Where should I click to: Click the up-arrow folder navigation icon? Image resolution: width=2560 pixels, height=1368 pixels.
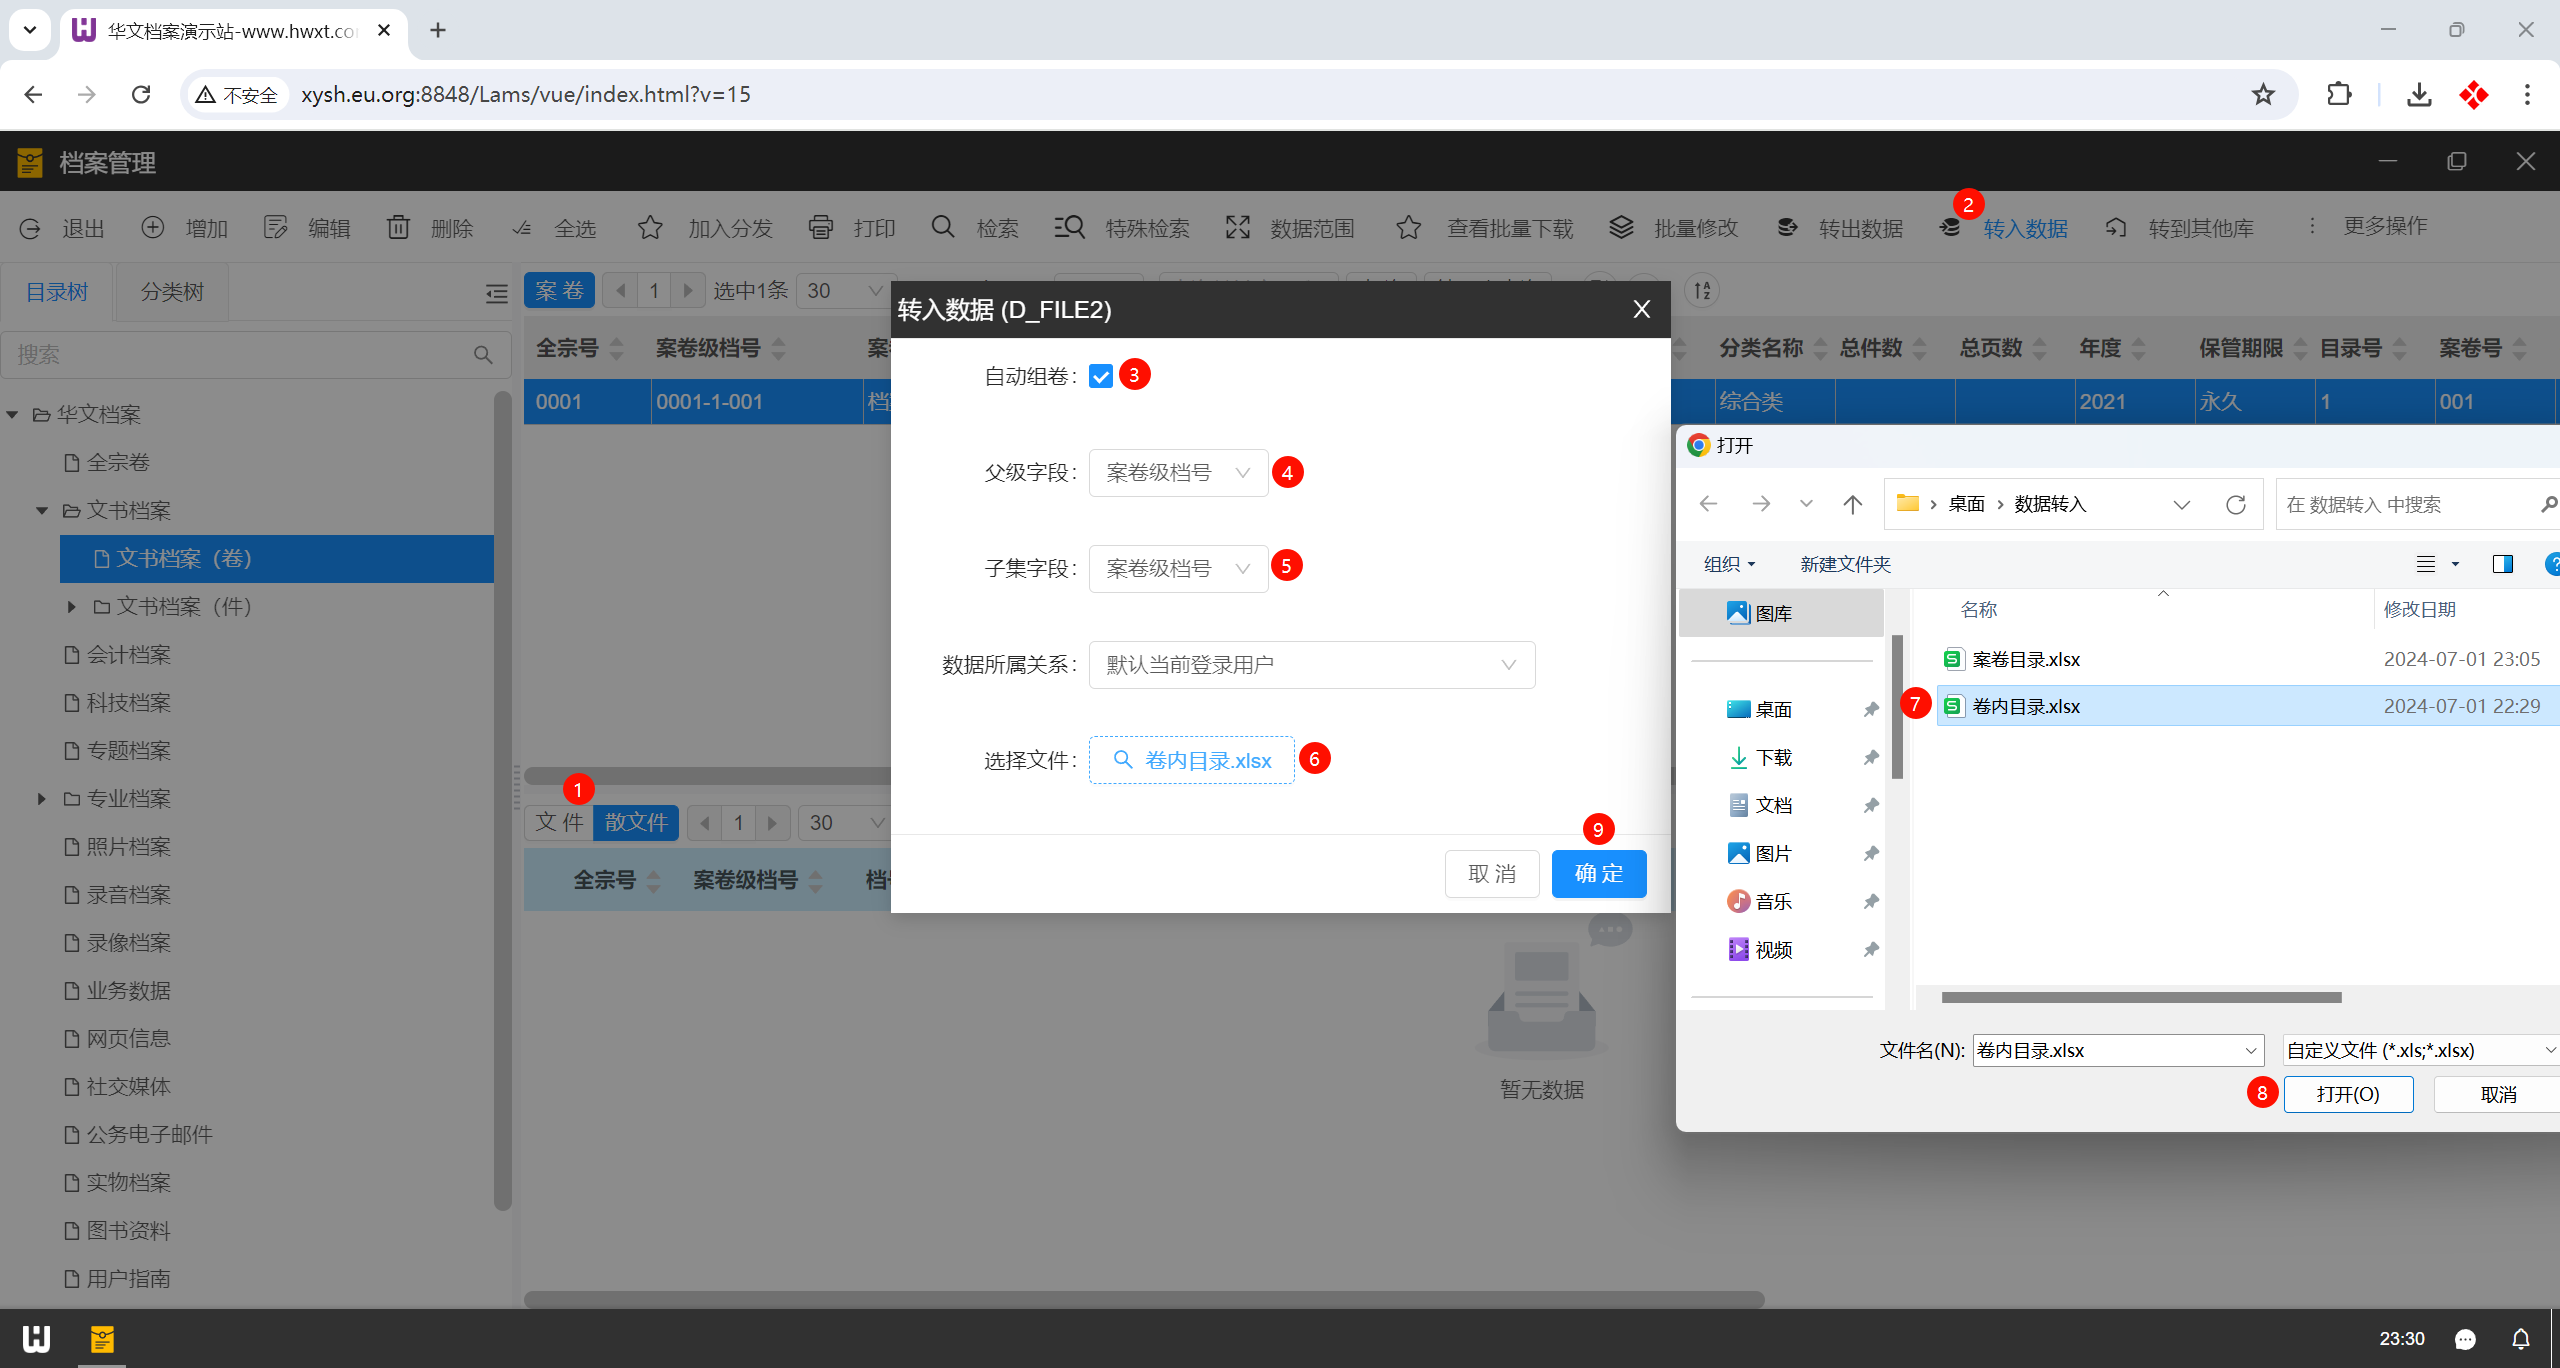pos(1852,504)
